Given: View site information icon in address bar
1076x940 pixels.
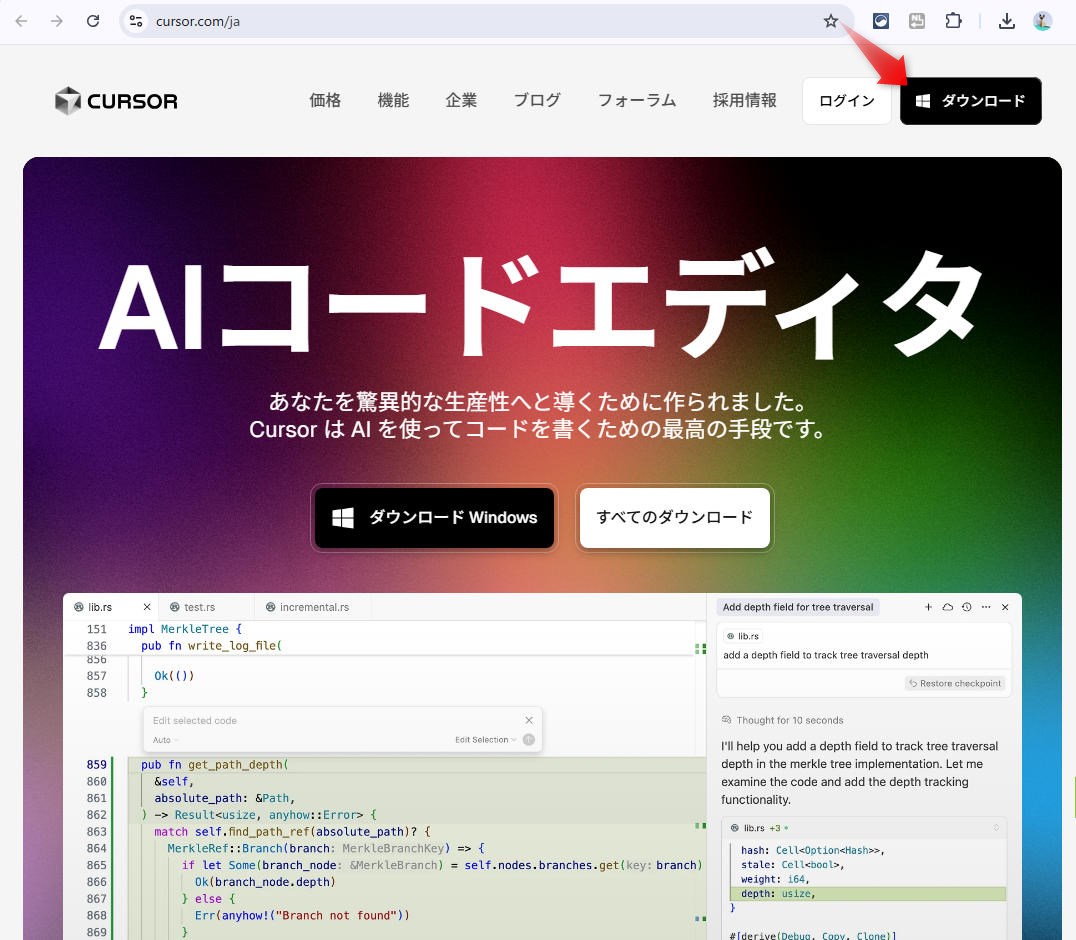Looking at the screenshot, I should 137,21.
